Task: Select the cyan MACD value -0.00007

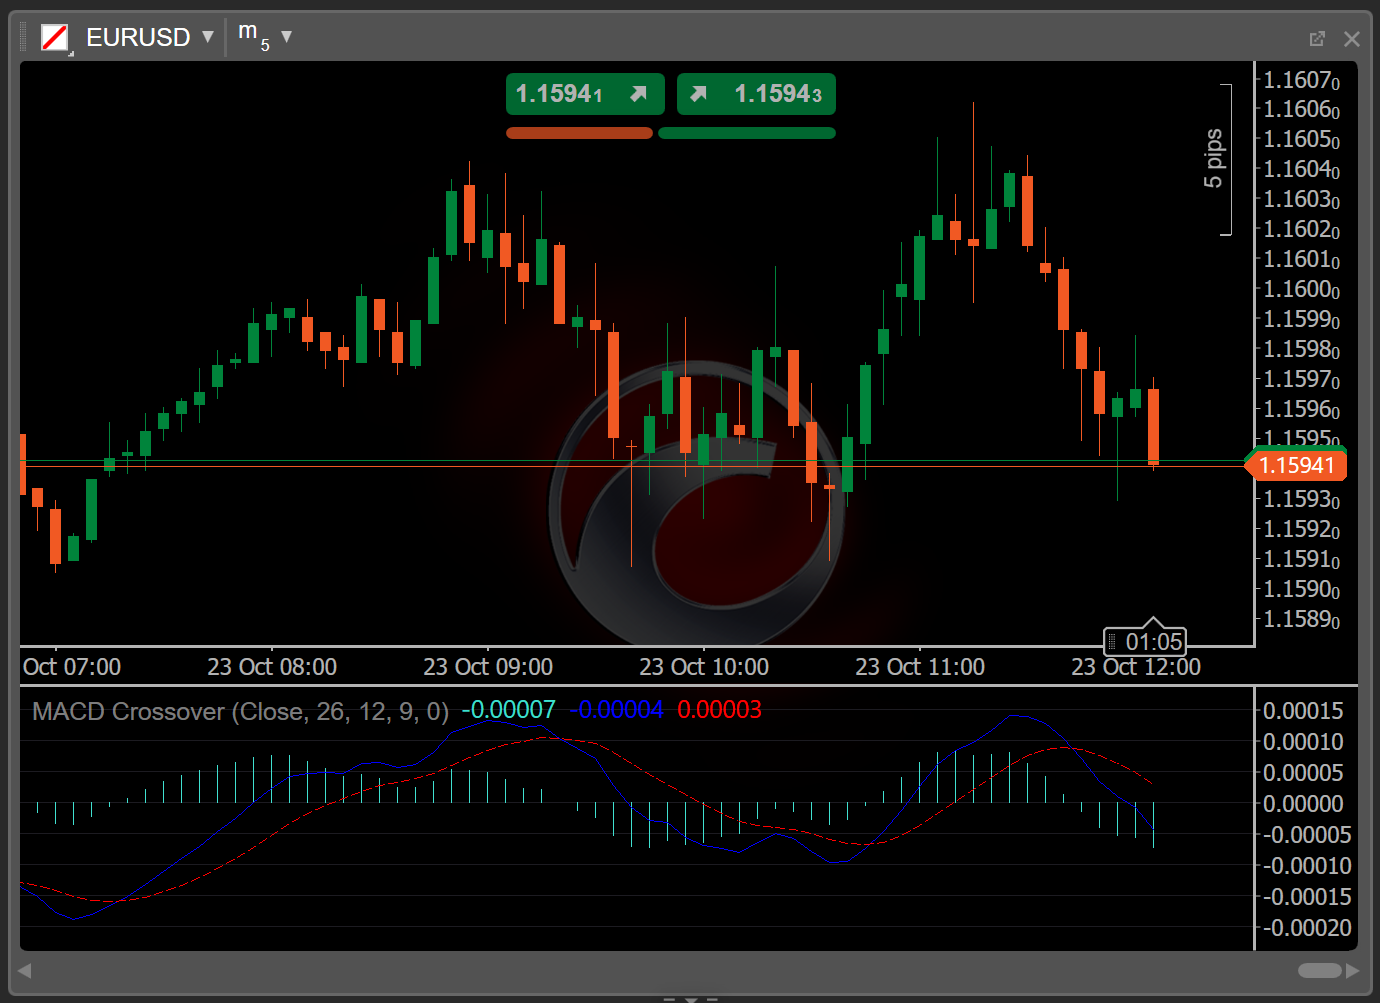Action: point(510,708)
